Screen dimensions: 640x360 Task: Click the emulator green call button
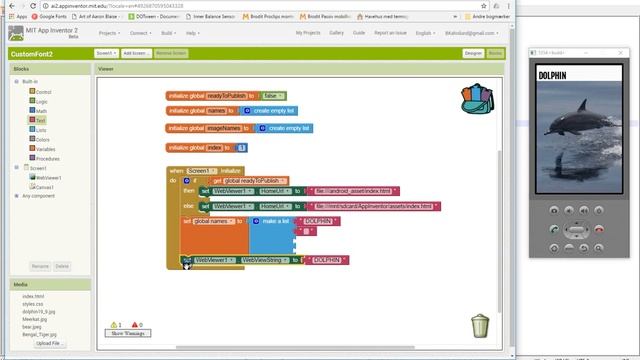coord(554,229)
